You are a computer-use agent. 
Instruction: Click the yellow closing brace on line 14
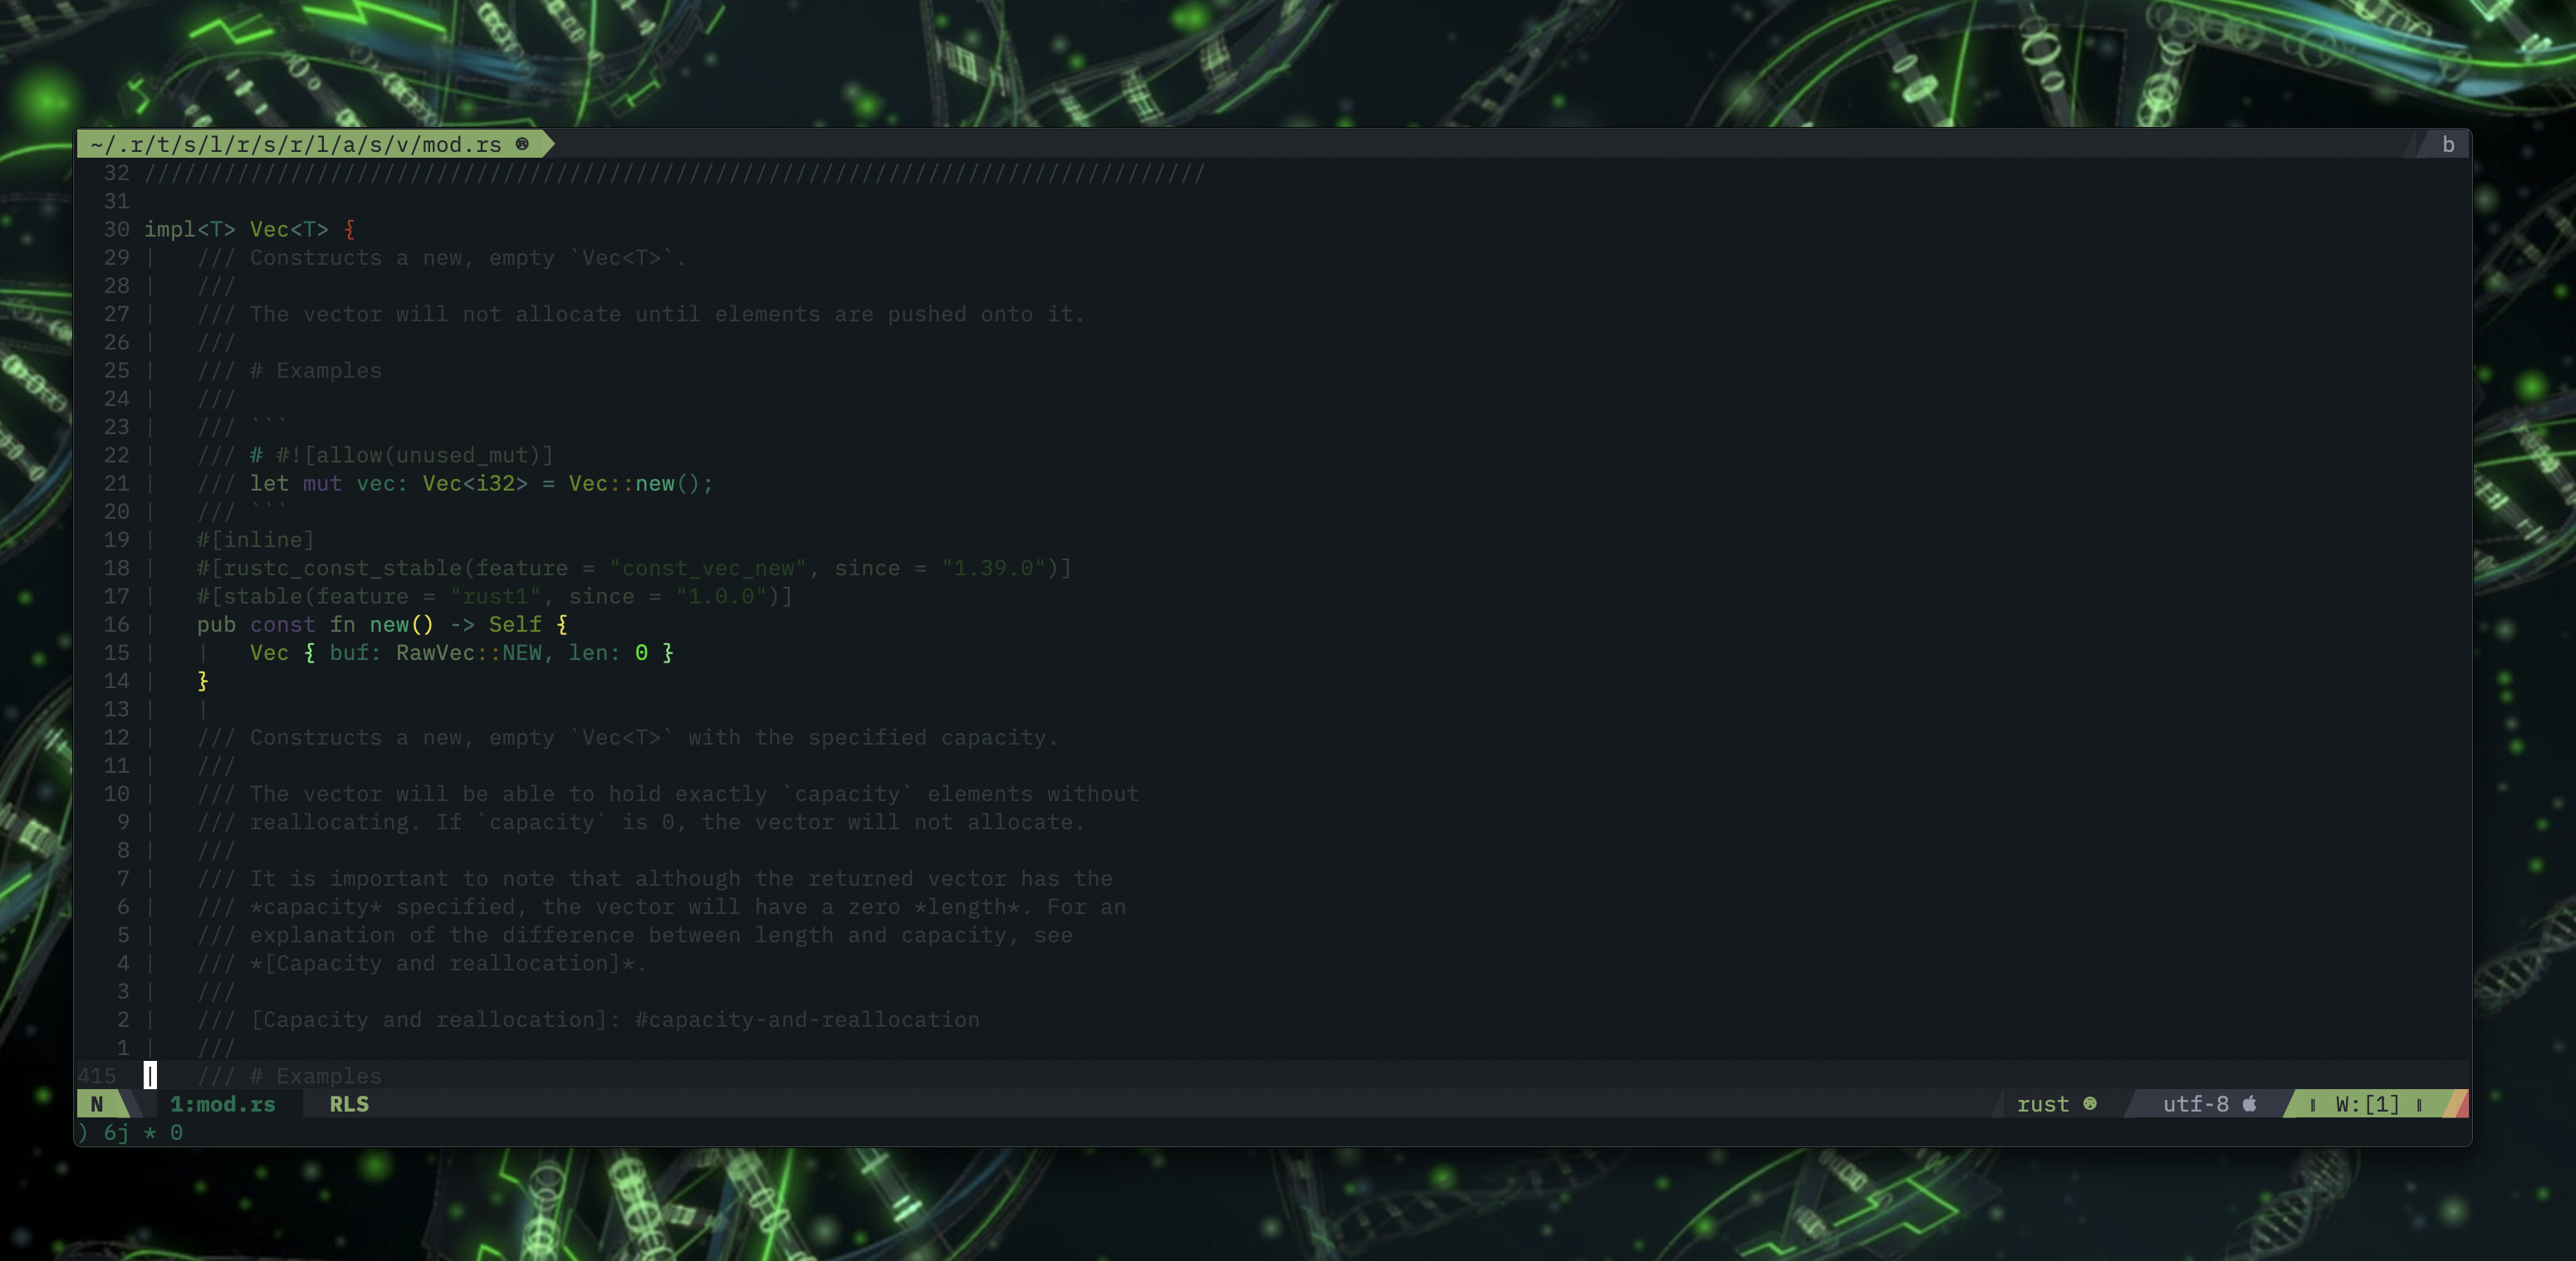pyautogui.click(x=203, y=681)
